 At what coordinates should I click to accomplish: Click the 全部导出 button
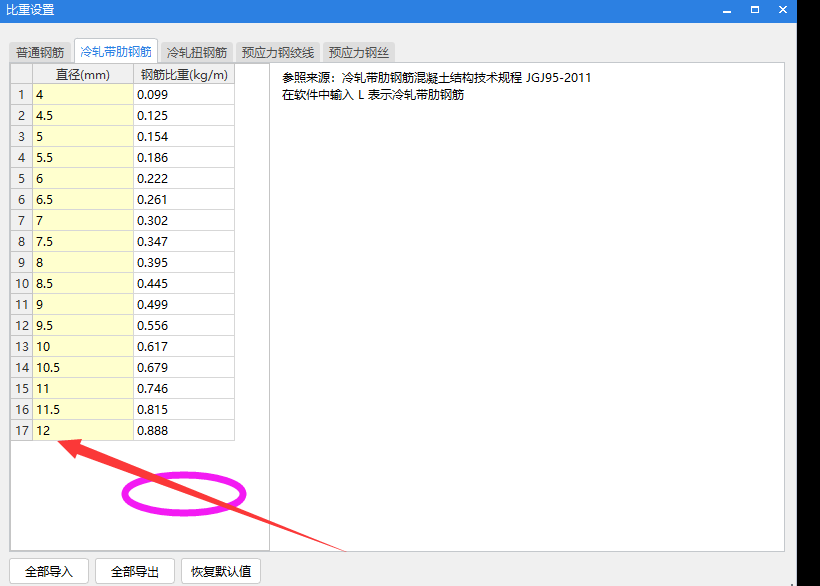[134, 570]
